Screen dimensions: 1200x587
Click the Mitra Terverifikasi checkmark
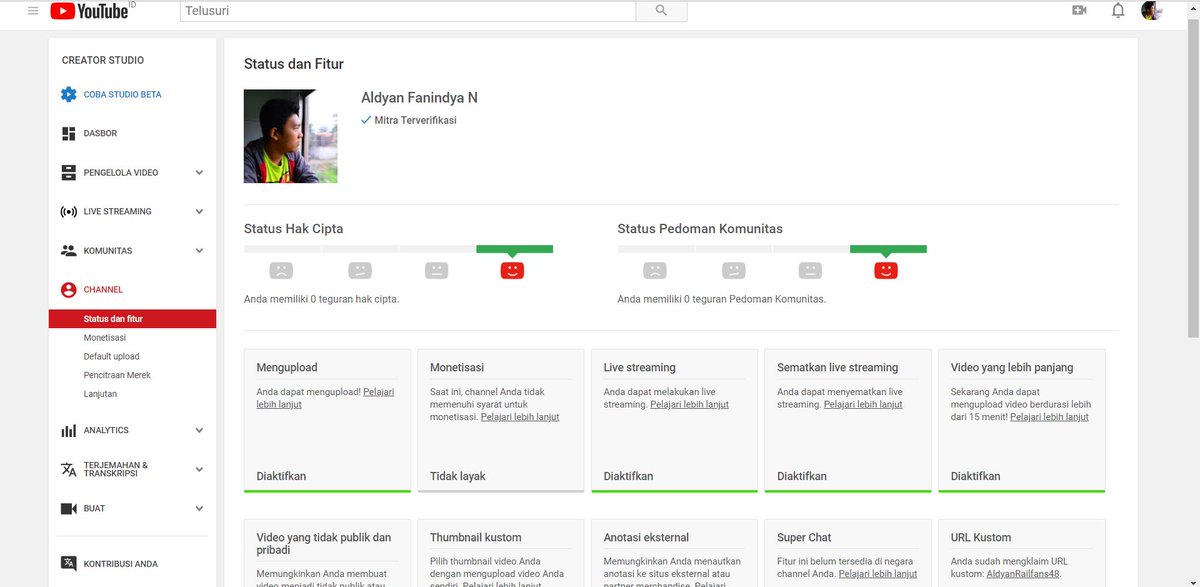(x=366, y=120)
